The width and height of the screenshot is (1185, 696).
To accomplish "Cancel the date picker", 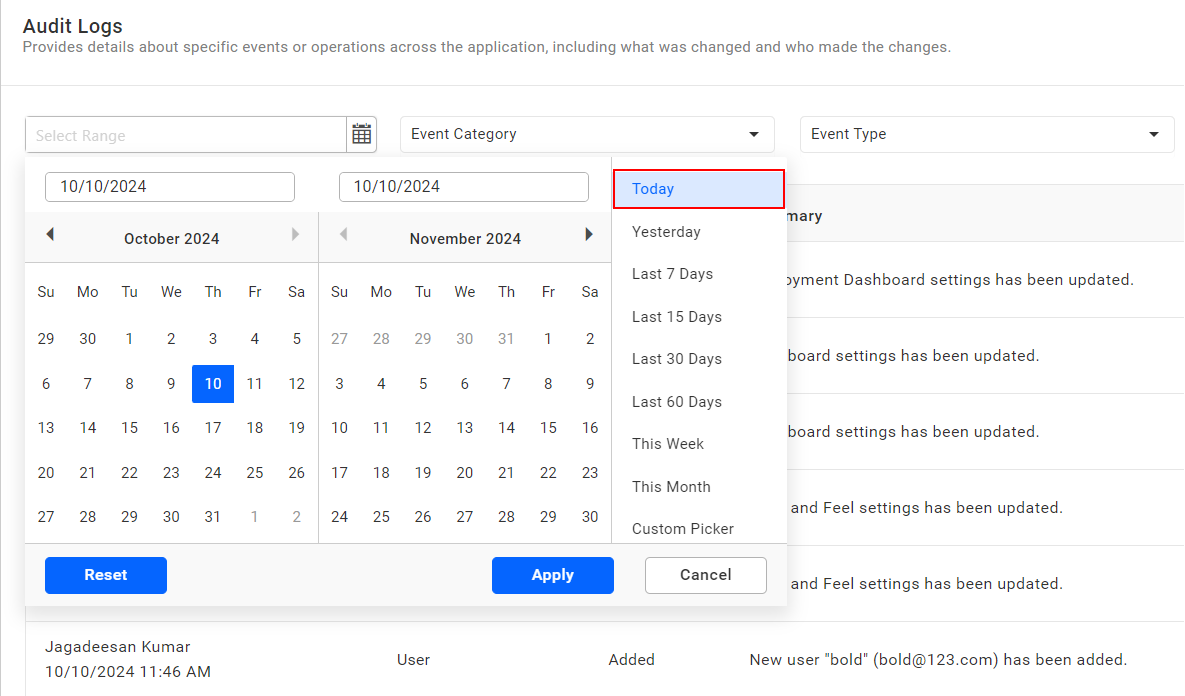I will (705, 575).
